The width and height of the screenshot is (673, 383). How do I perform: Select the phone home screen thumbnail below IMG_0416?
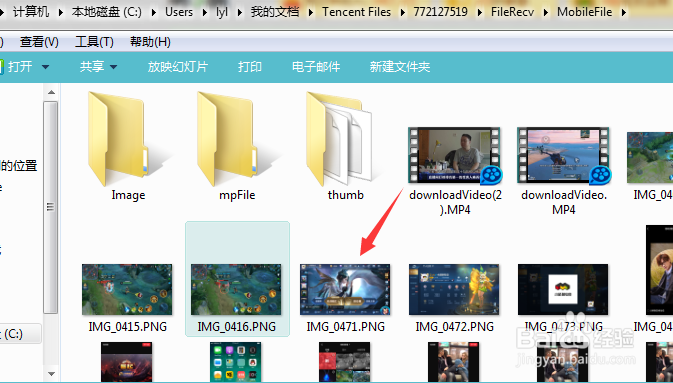pos(235,362)
